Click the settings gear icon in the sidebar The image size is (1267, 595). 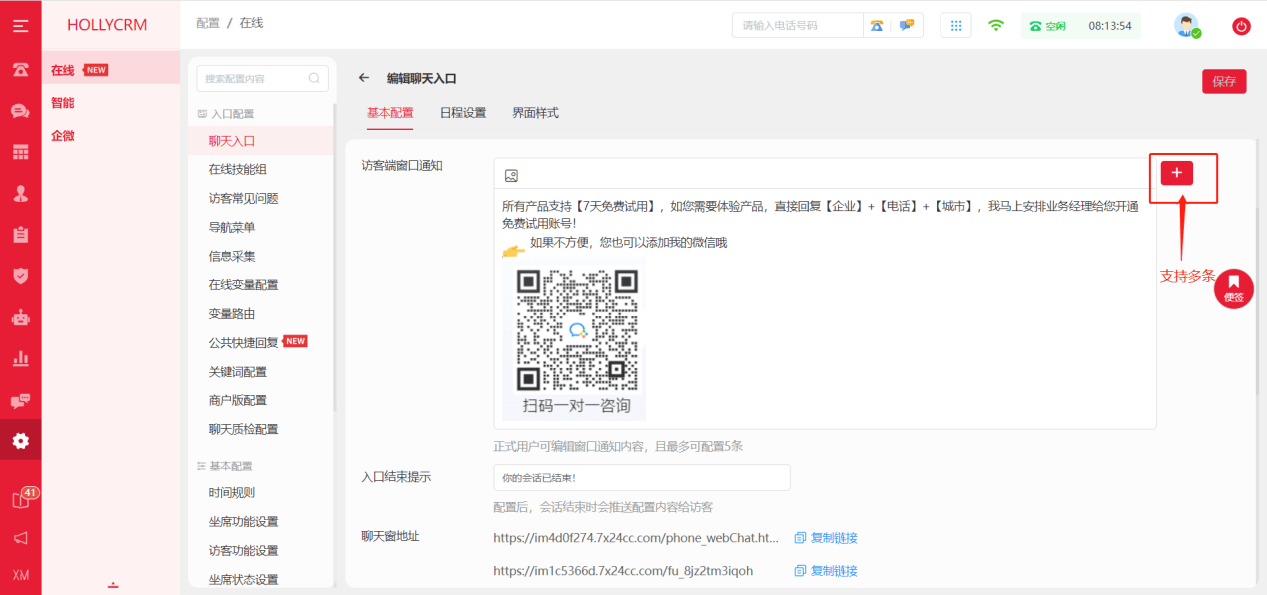20,440
